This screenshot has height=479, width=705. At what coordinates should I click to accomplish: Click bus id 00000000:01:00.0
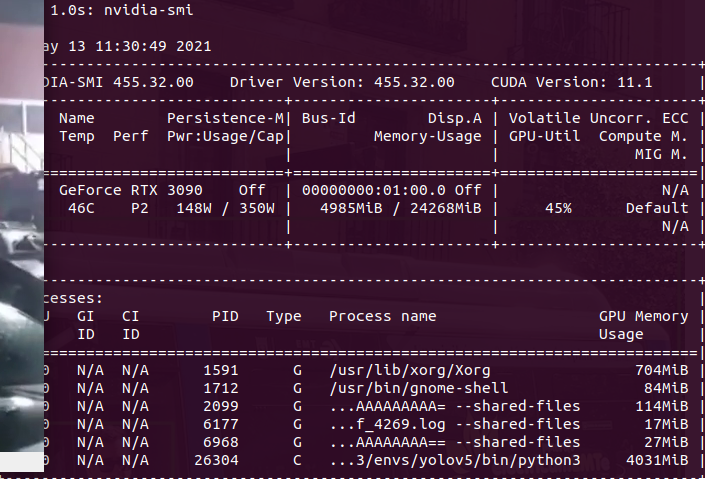(x=374, y=190)
